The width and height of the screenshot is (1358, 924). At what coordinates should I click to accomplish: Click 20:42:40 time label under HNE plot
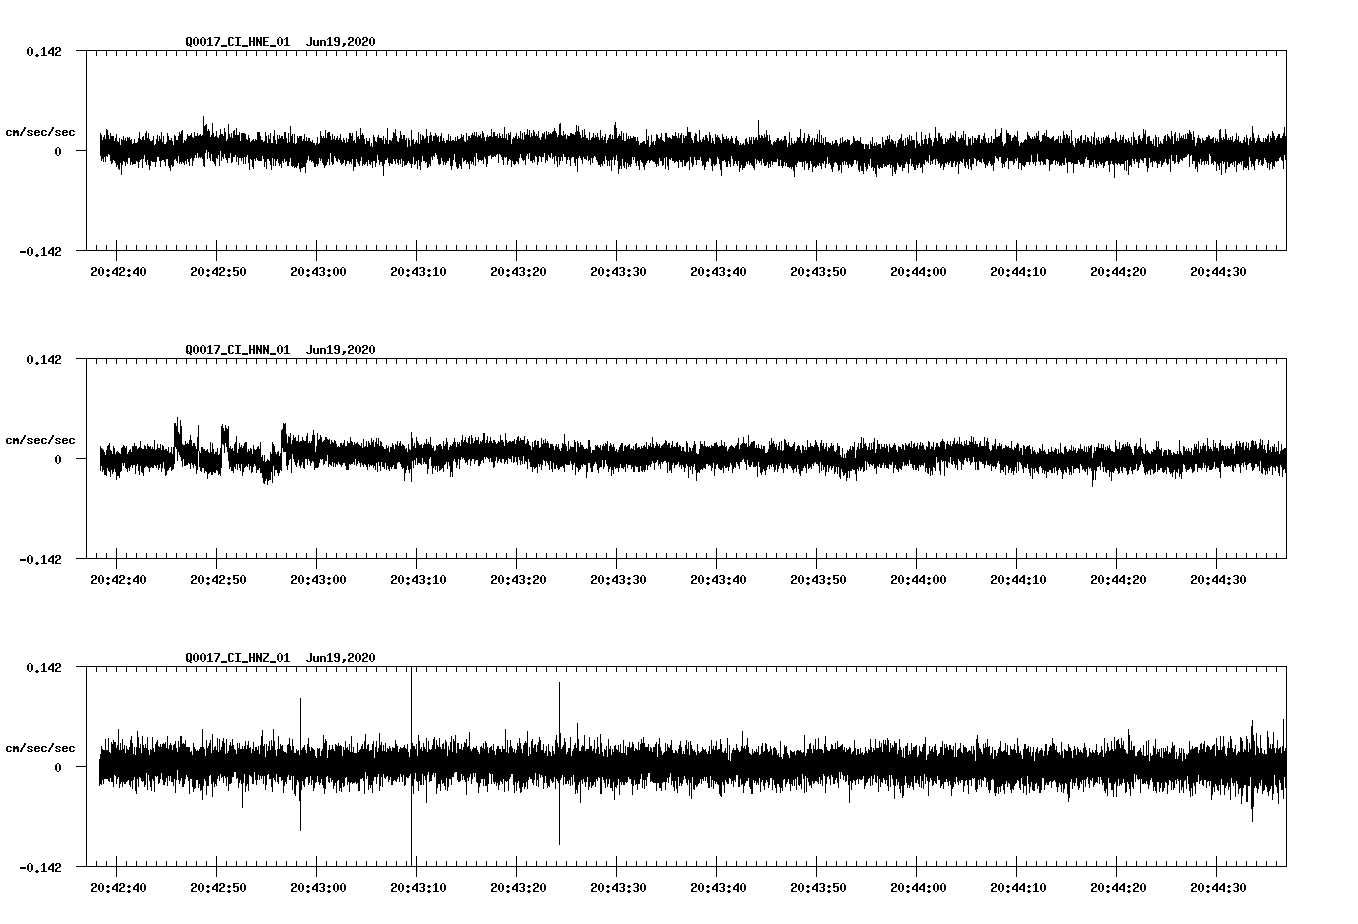click(x=118, y=272)
